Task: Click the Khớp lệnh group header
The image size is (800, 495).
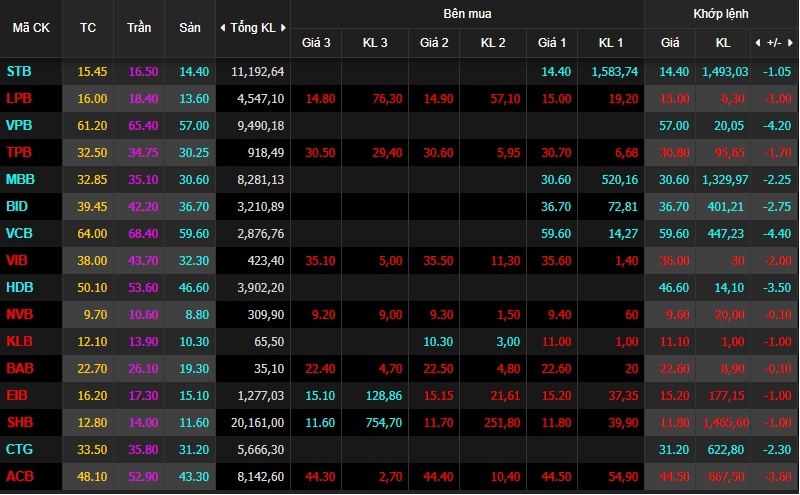Action: tap(721, 14)
